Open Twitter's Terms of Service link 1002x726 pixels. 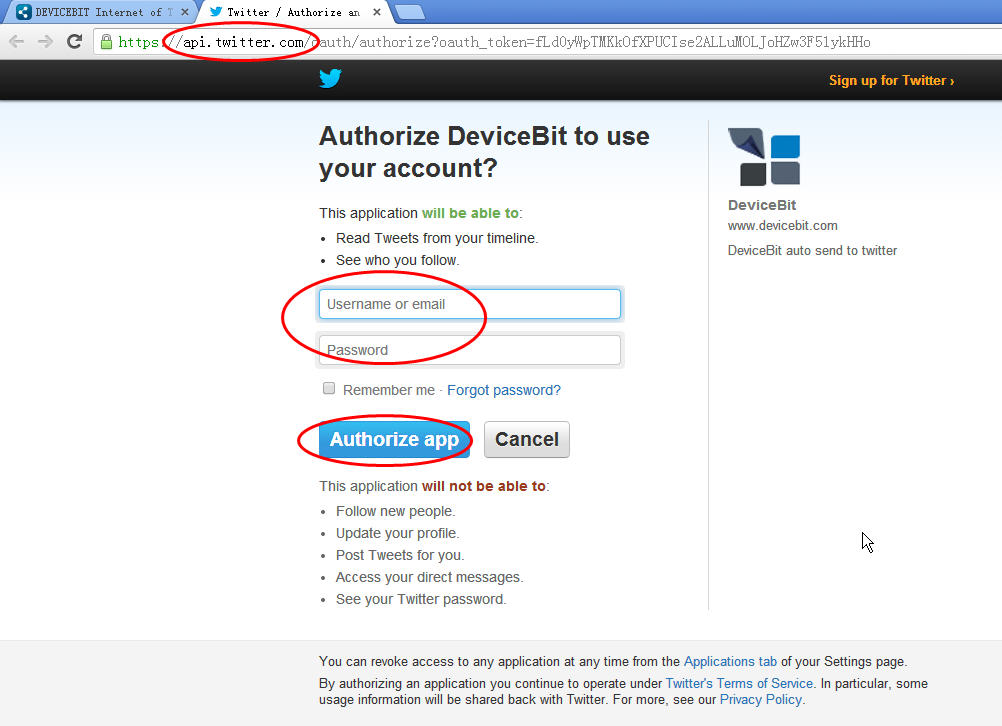tap(739, 684)
